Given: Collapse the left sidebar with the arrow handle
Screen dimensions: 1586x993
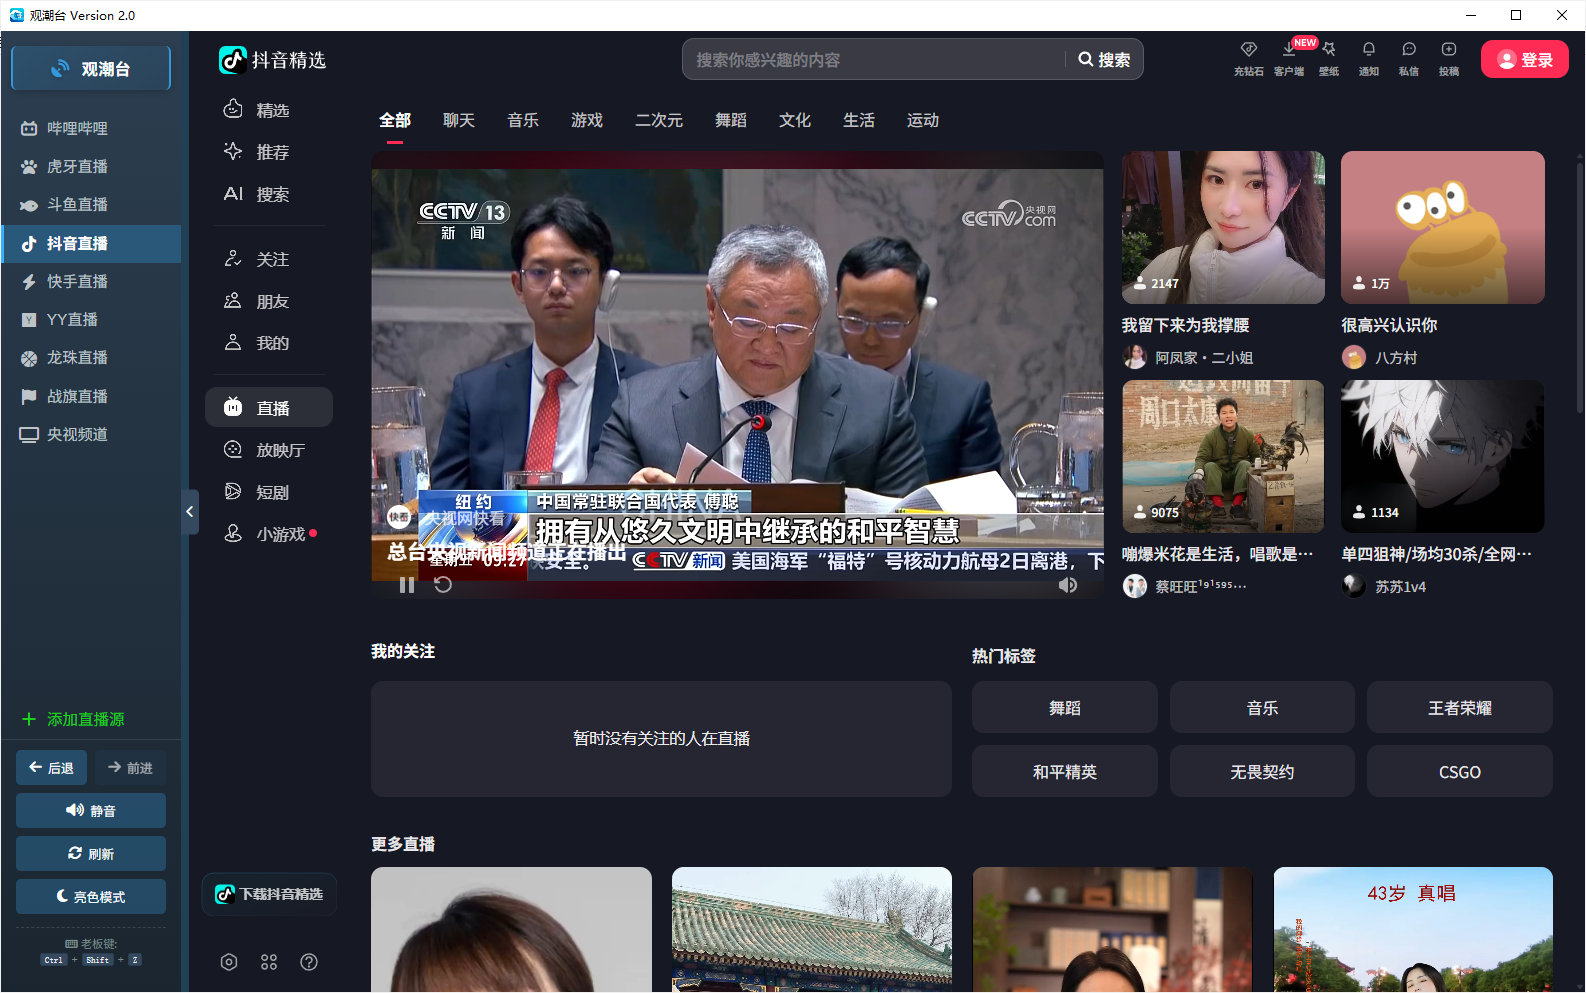Looking at the screenshot, I should 189,512.
